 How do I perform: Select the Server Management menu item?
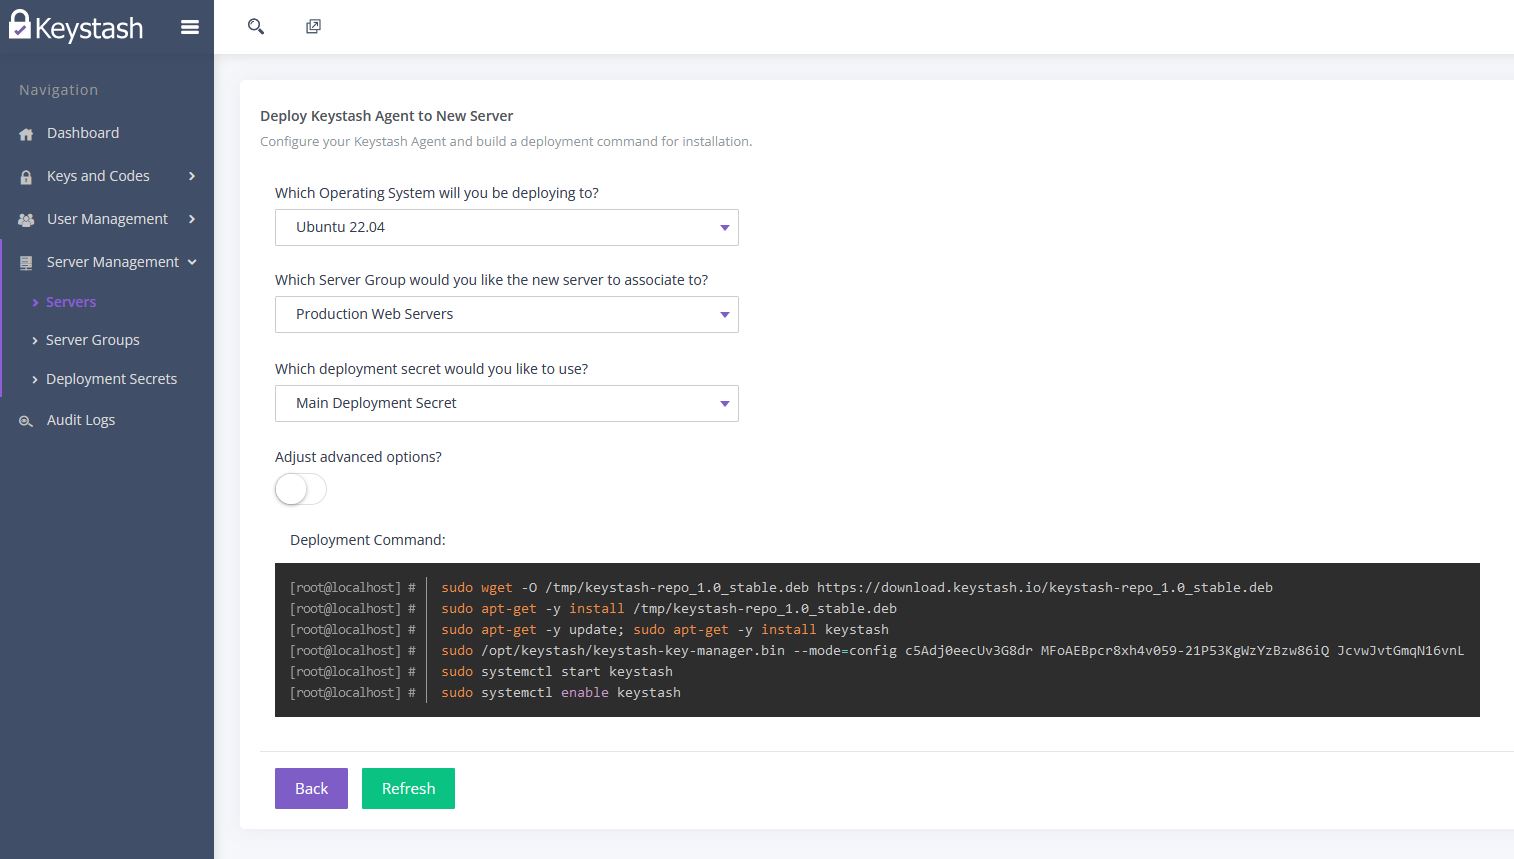[113, 262]
